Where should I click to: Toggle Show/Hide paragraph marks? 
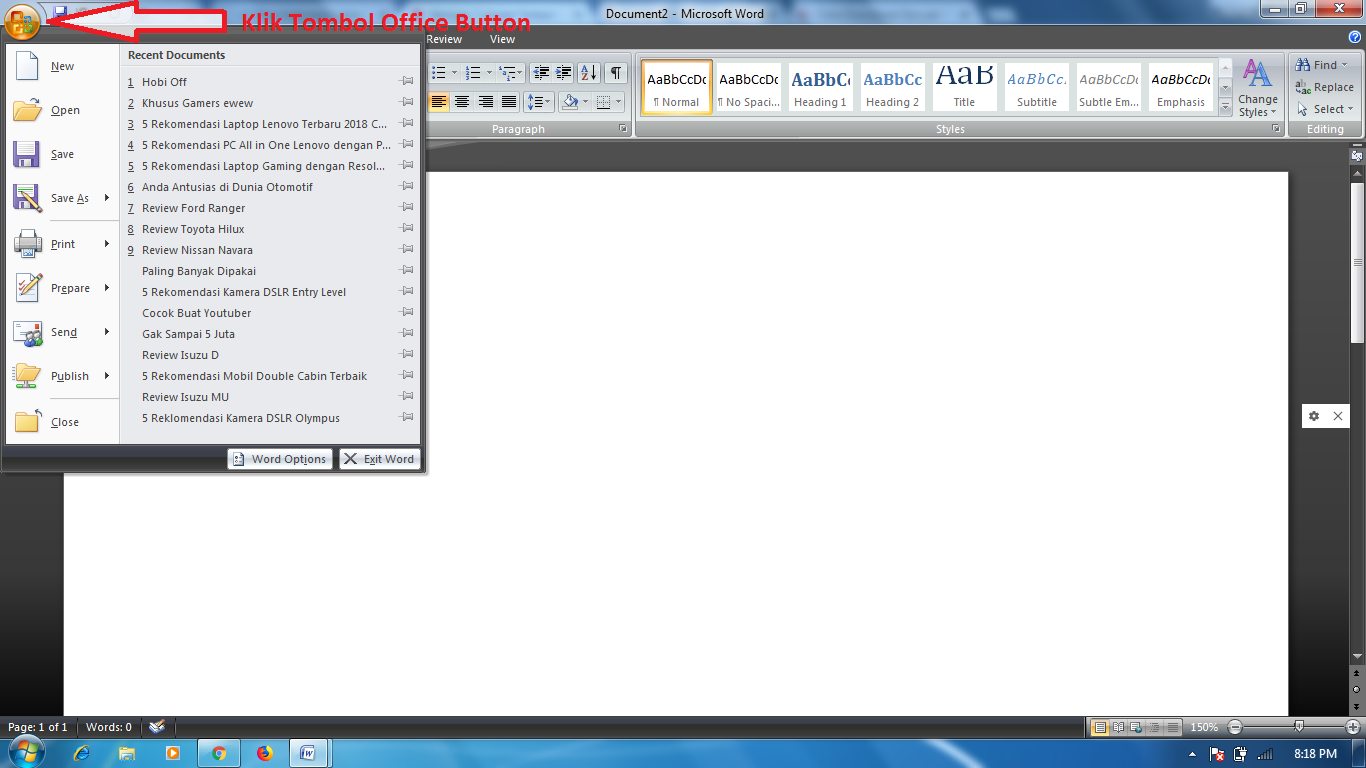[616, 72]
